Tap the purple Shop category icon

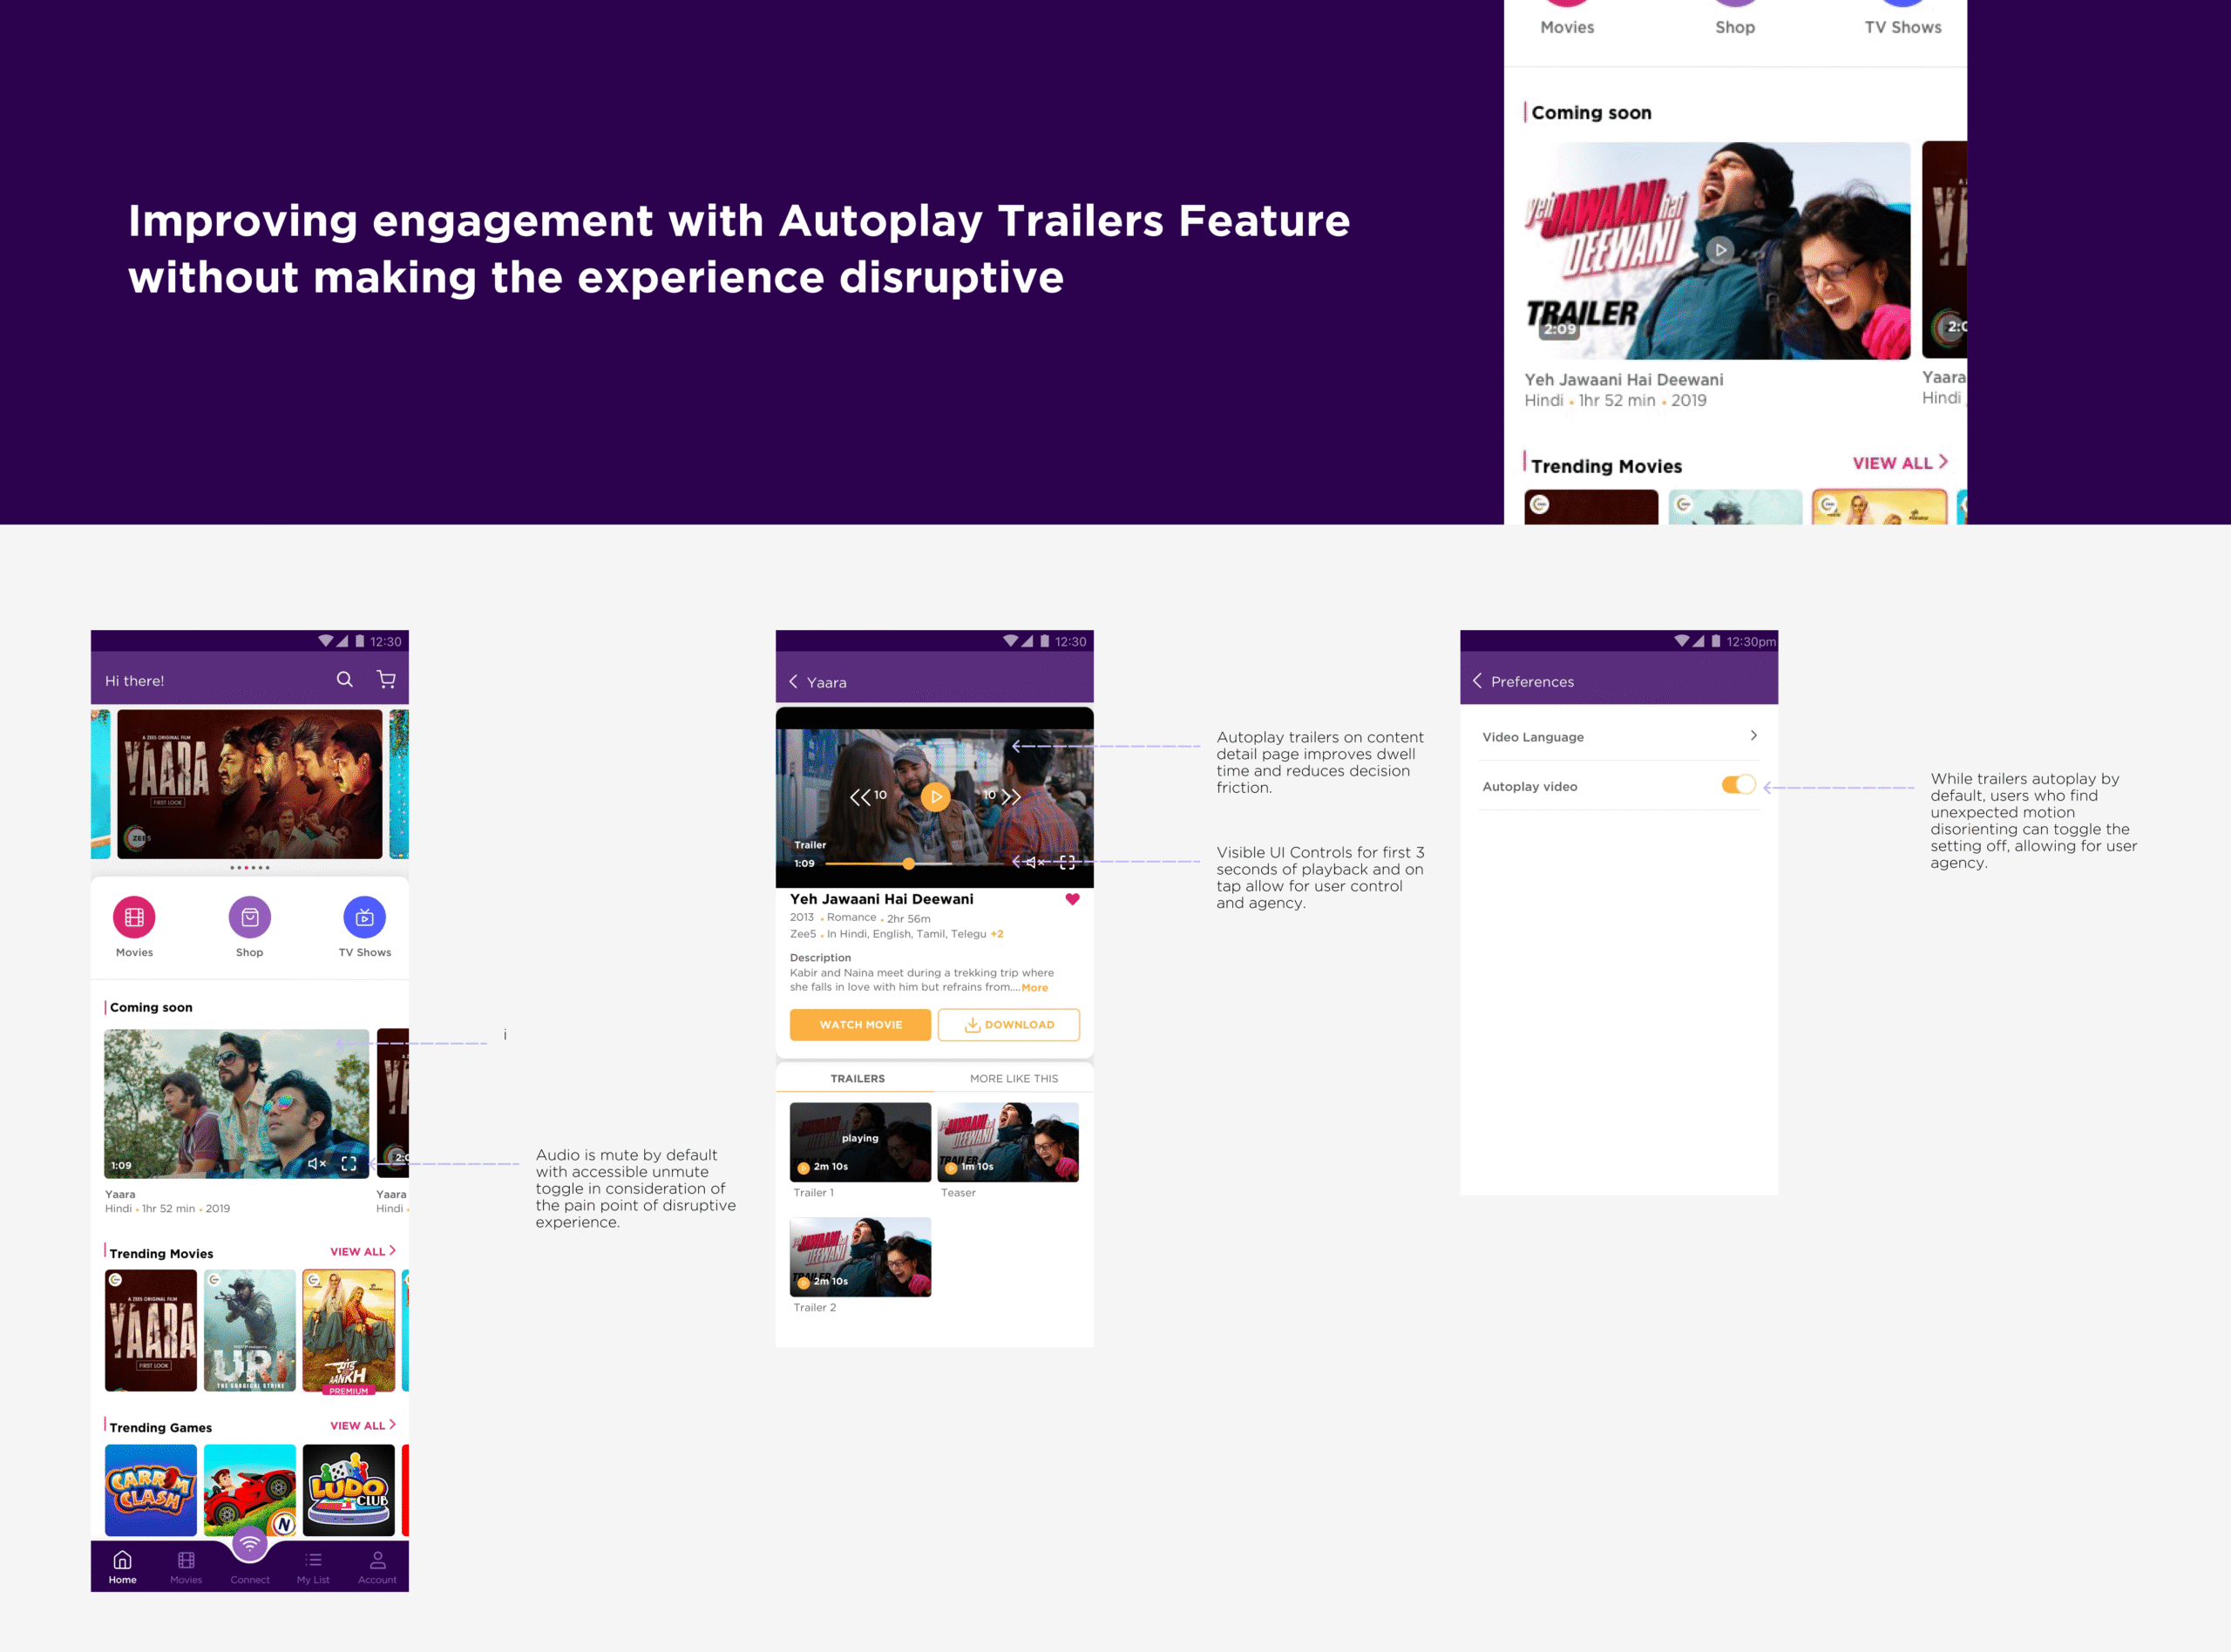249,917
